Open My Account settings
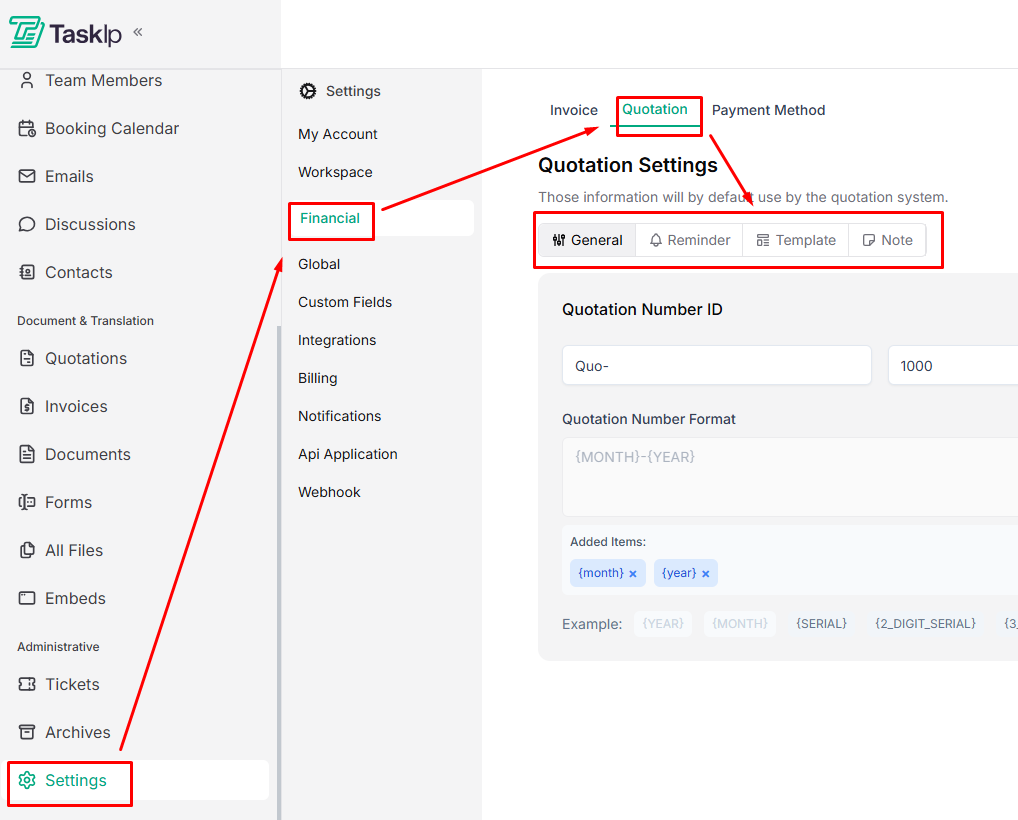This screenshot has height=820, width=1018. pos(337,134)
